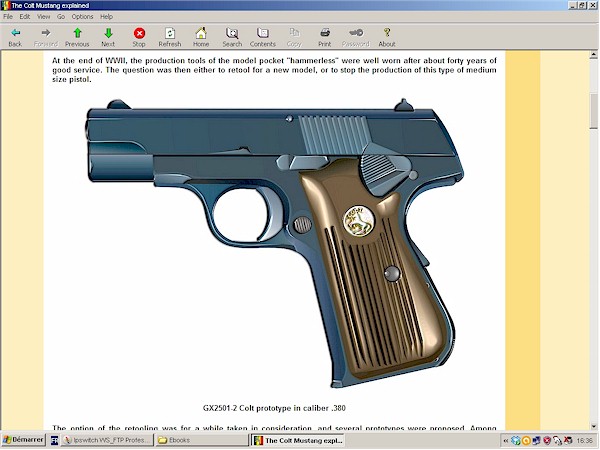Click the Back arrow toolbar icon

click(x=15, y=33)
